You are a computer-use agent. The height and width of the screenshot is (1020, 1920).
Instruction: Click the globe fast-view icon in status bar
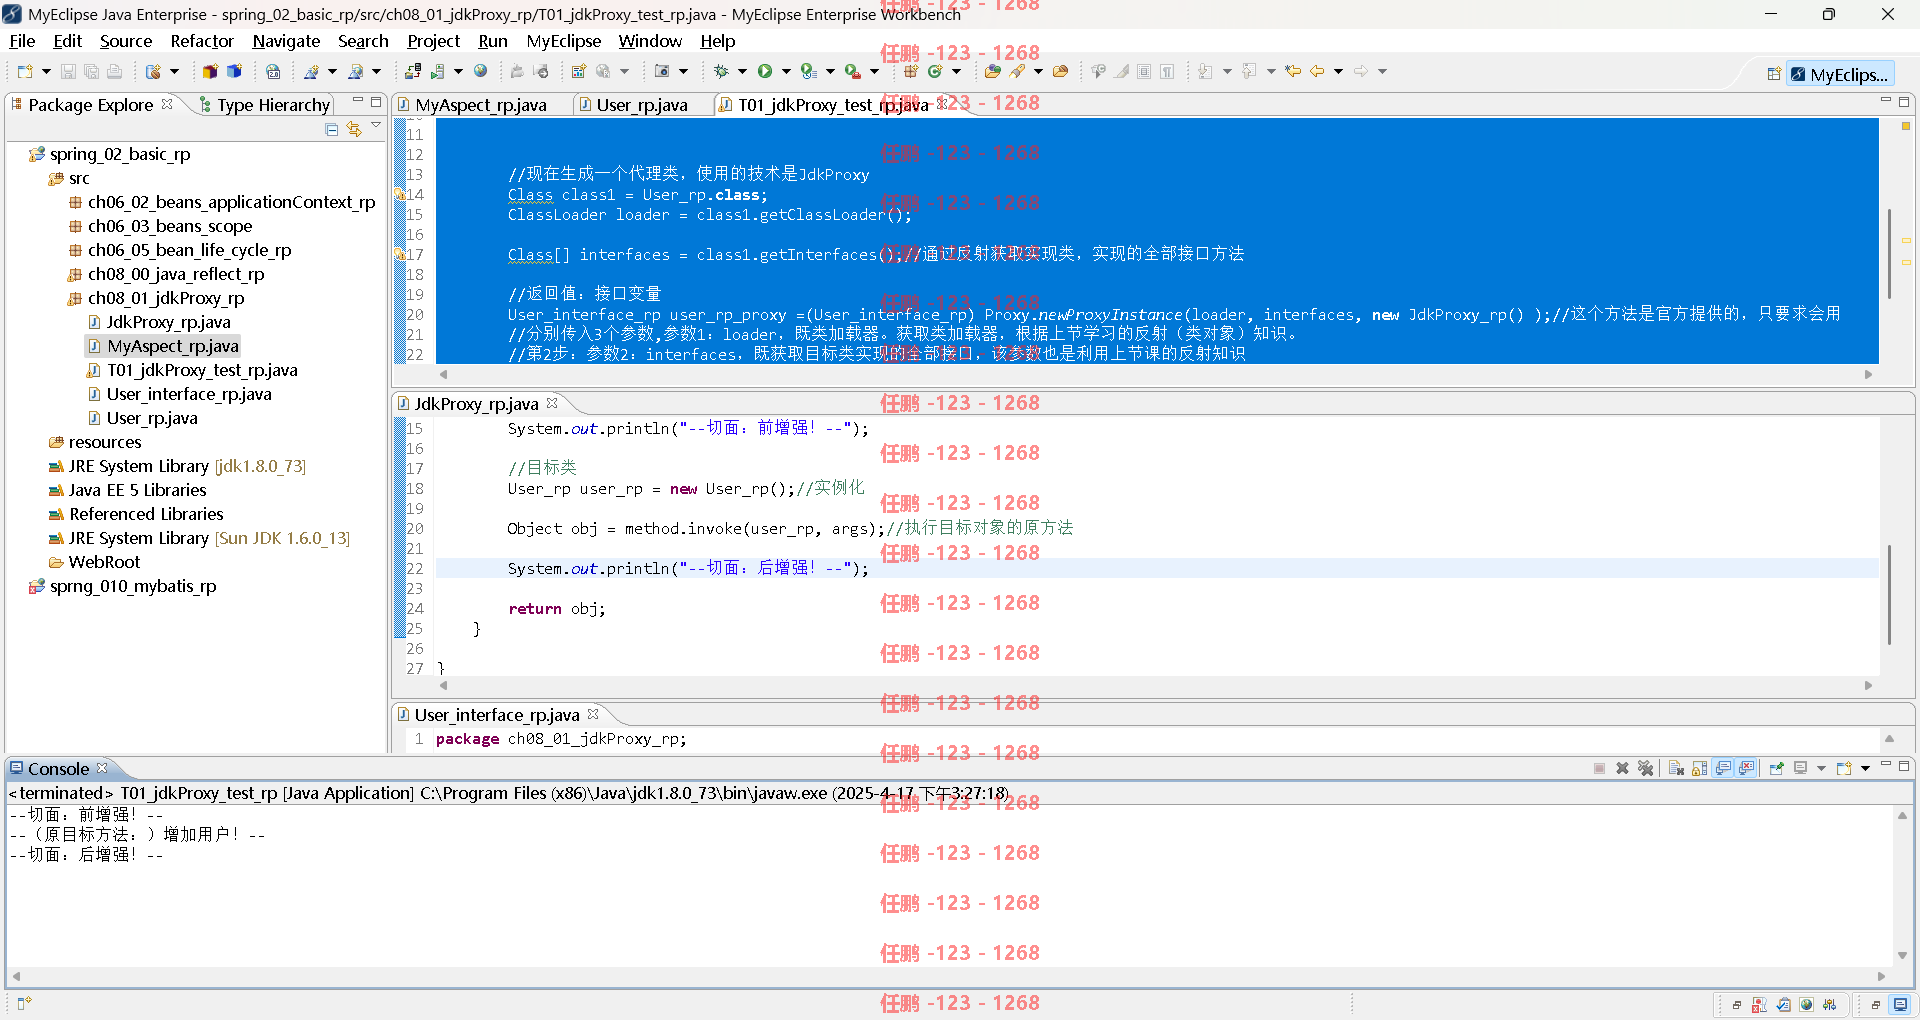pos(1806,1005)
